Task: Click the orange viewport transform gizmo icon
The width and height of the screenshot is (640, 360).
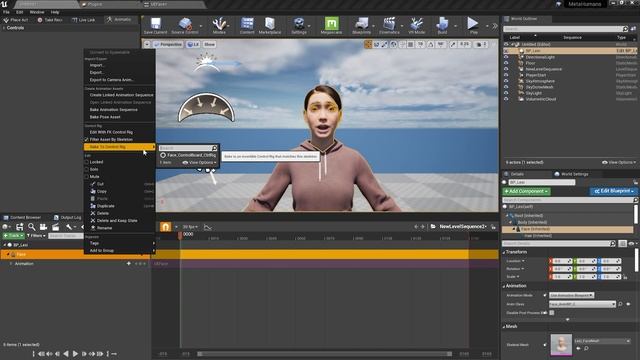Action: click(x=368, y=44)
